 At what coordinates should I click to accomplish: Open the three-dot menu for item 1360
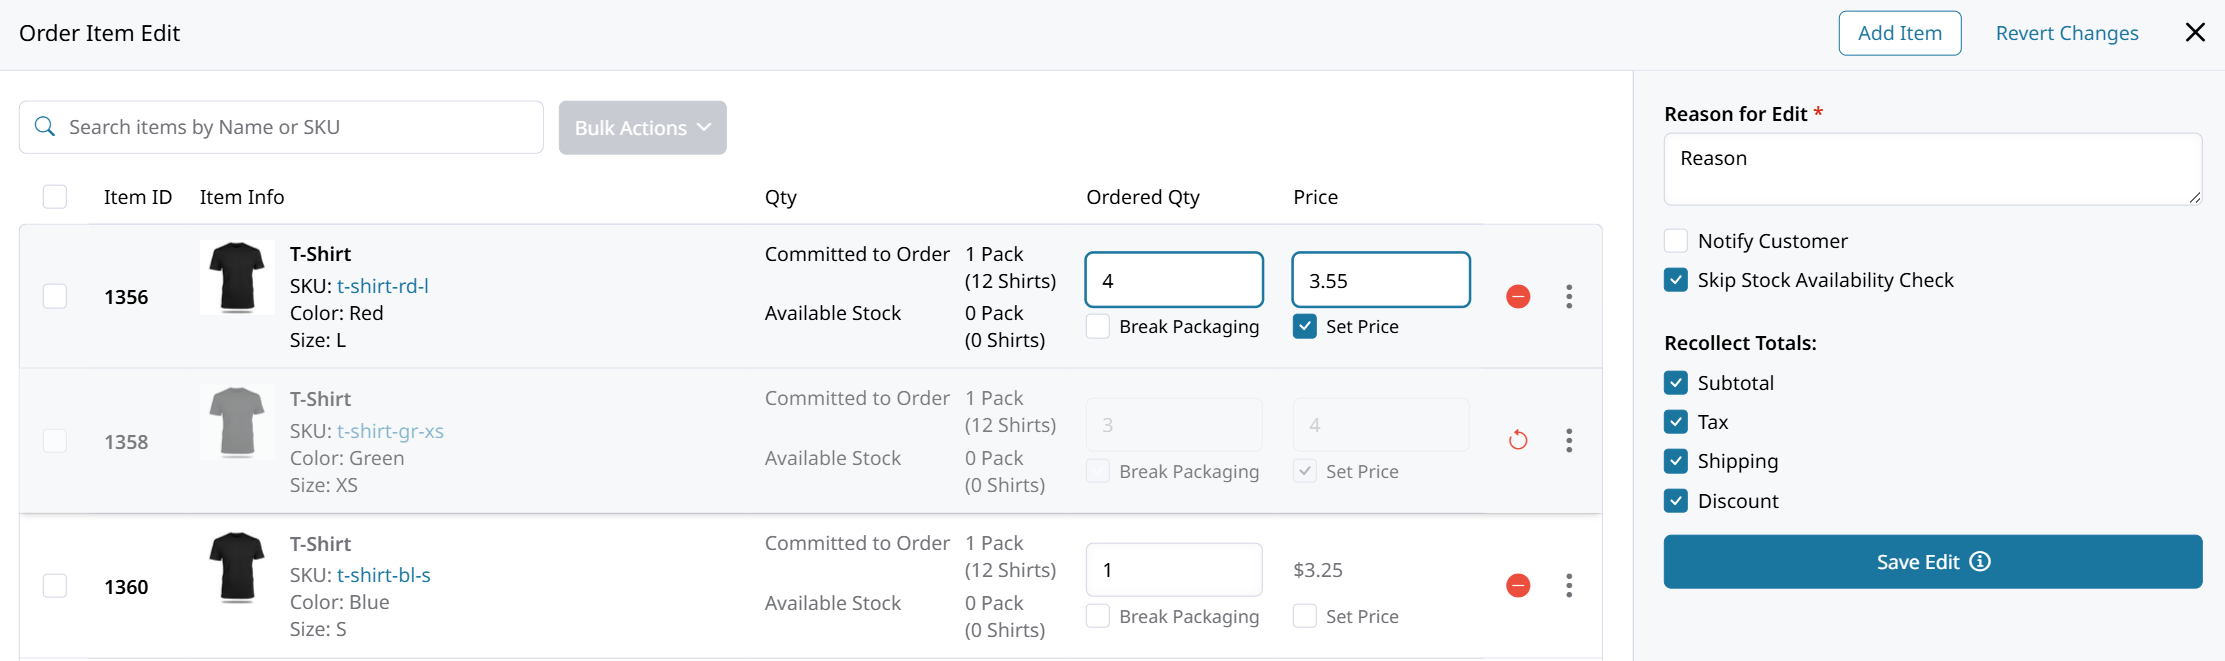tap(1569, 585)
